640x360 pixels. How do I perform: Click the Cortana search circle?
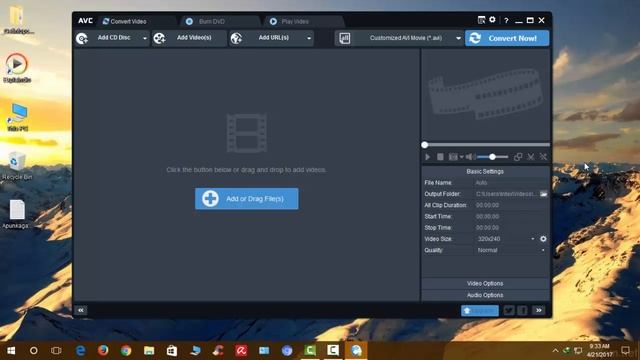point(34,351)
